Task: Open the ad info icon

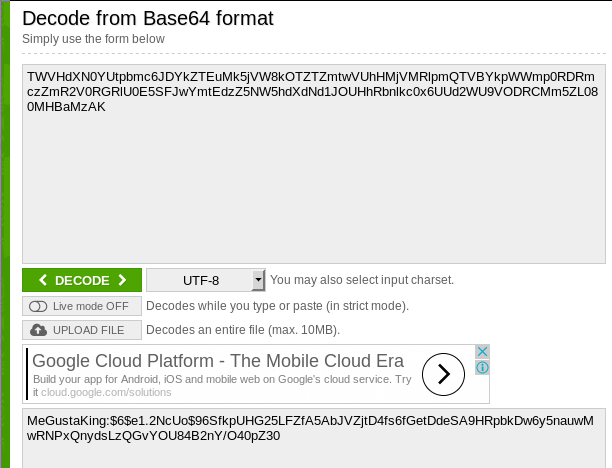Action: coord(482,367)
